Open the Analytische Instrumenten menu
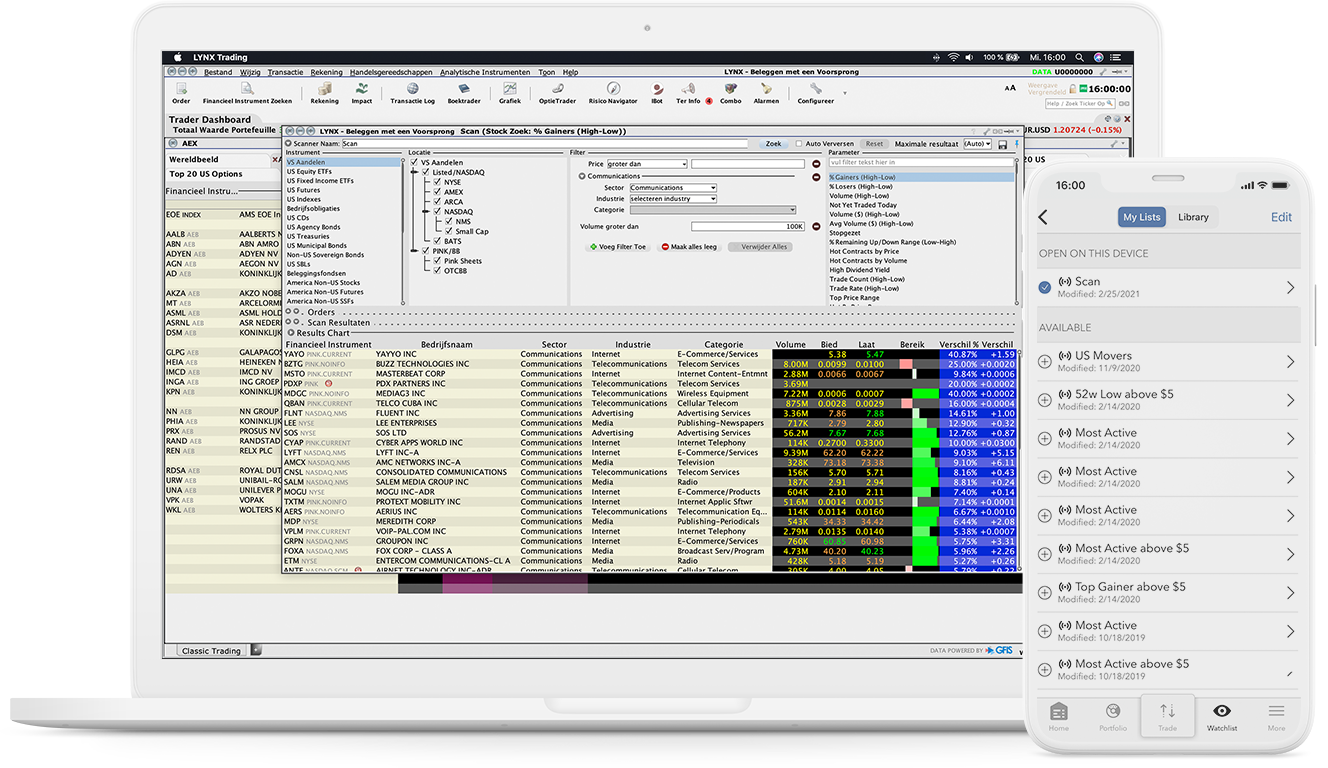 tap(485, 73)
